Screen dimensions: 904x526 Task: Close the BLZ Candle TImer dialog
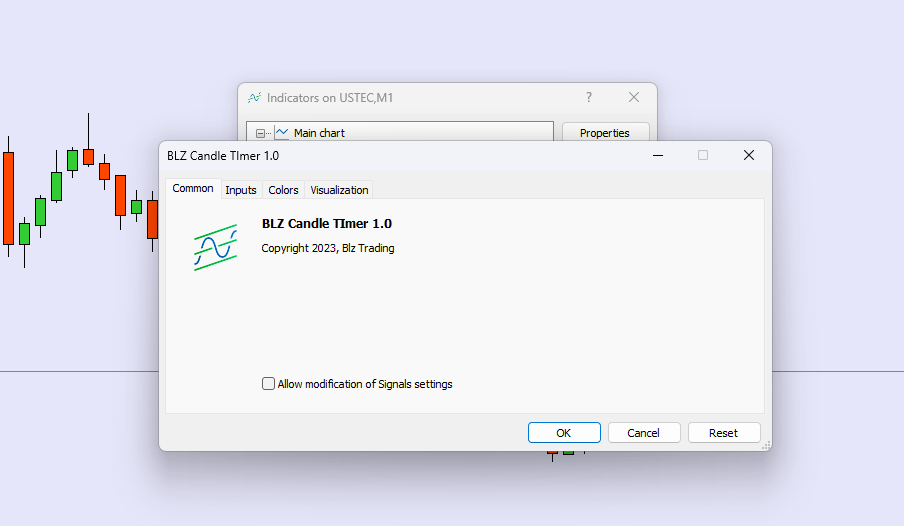click(748, 155)
